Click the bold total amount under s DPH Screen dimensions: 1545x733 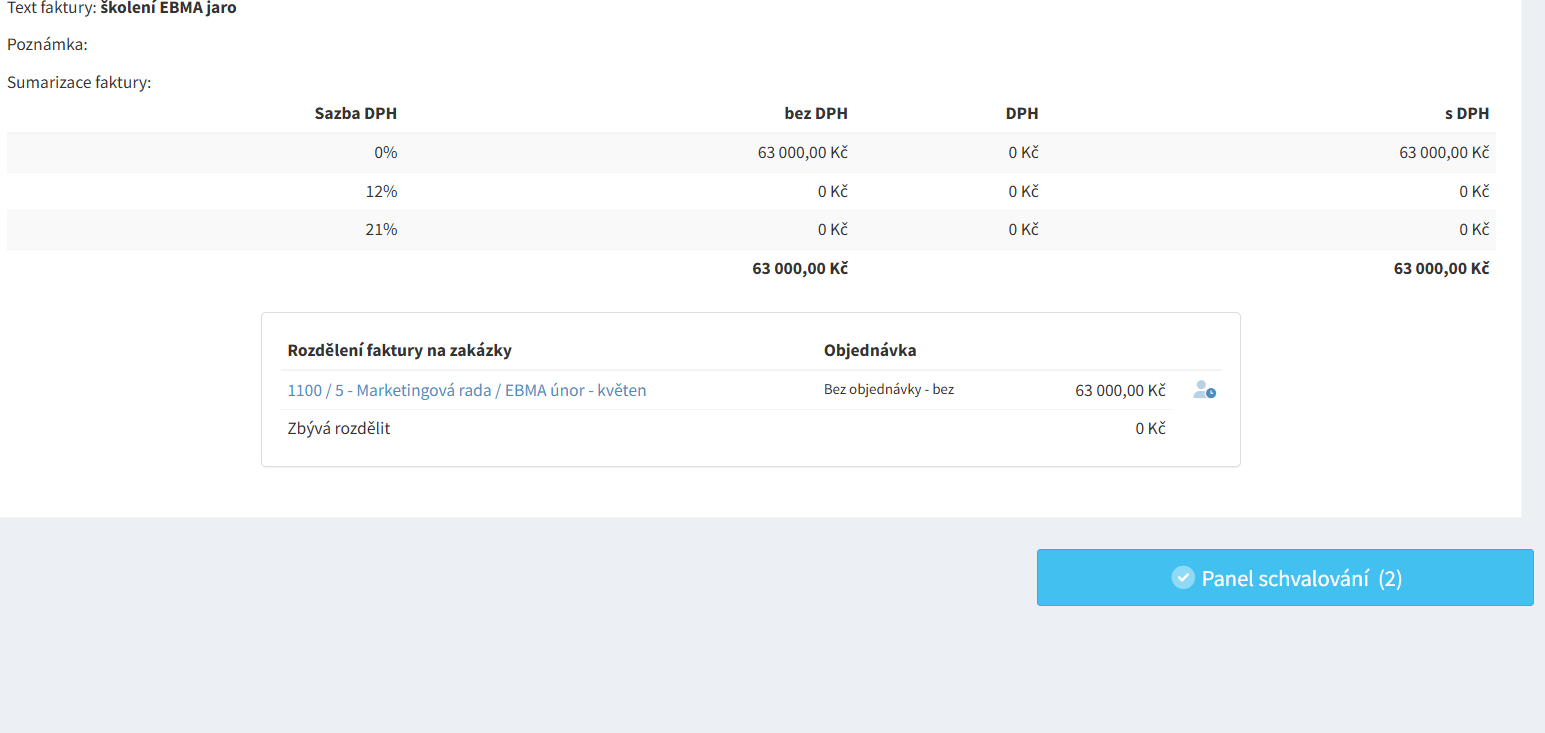point(1441,268)
